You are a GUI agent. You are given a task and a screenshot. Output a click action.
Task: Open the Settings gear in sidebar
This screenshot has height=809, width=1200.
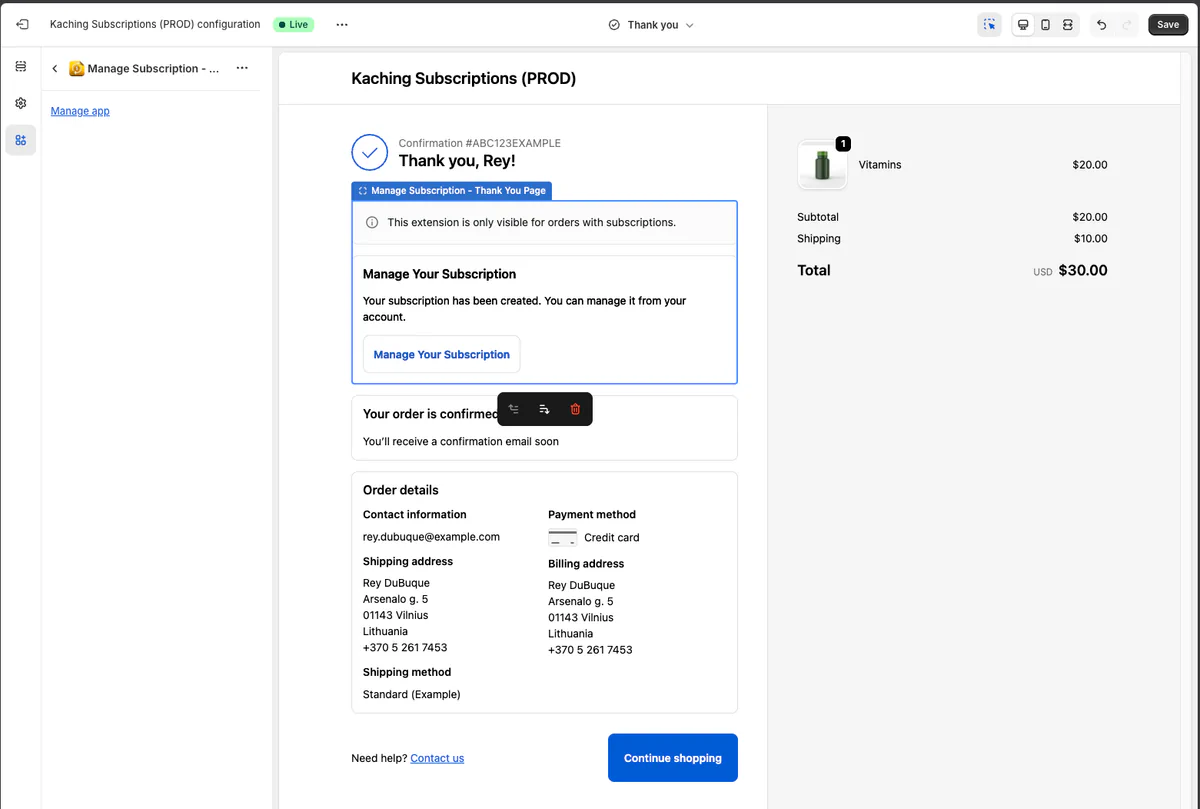pos(20,103)
